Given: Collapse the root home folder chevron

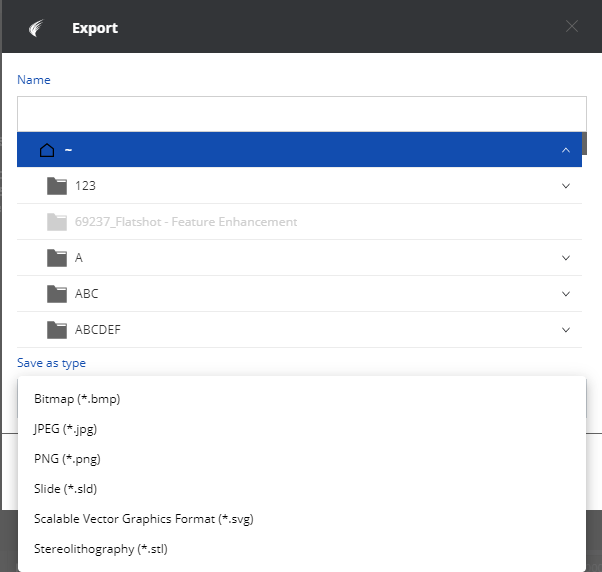Looking at the screenshot, I should click(566, 150).
